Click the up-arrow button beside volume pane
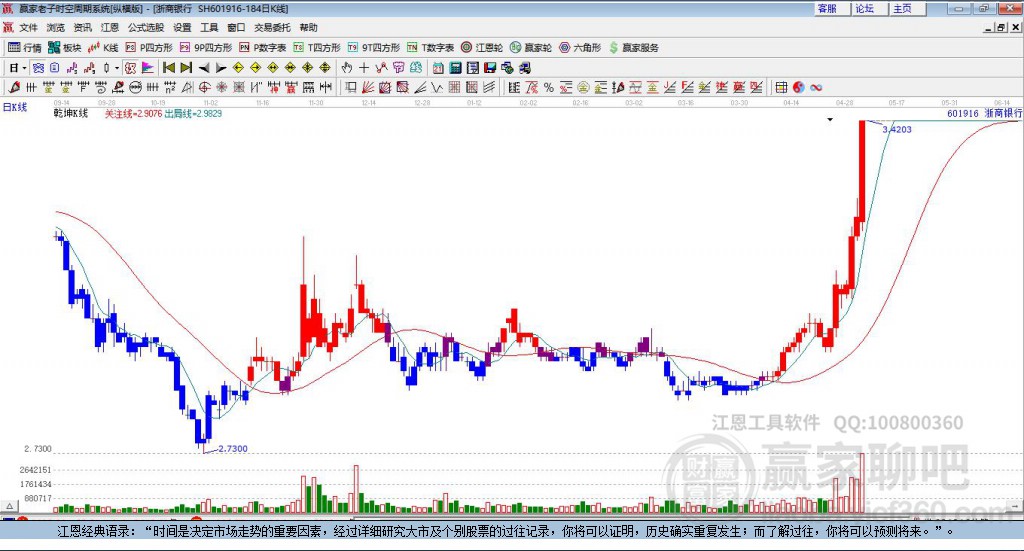 point(10,506)
